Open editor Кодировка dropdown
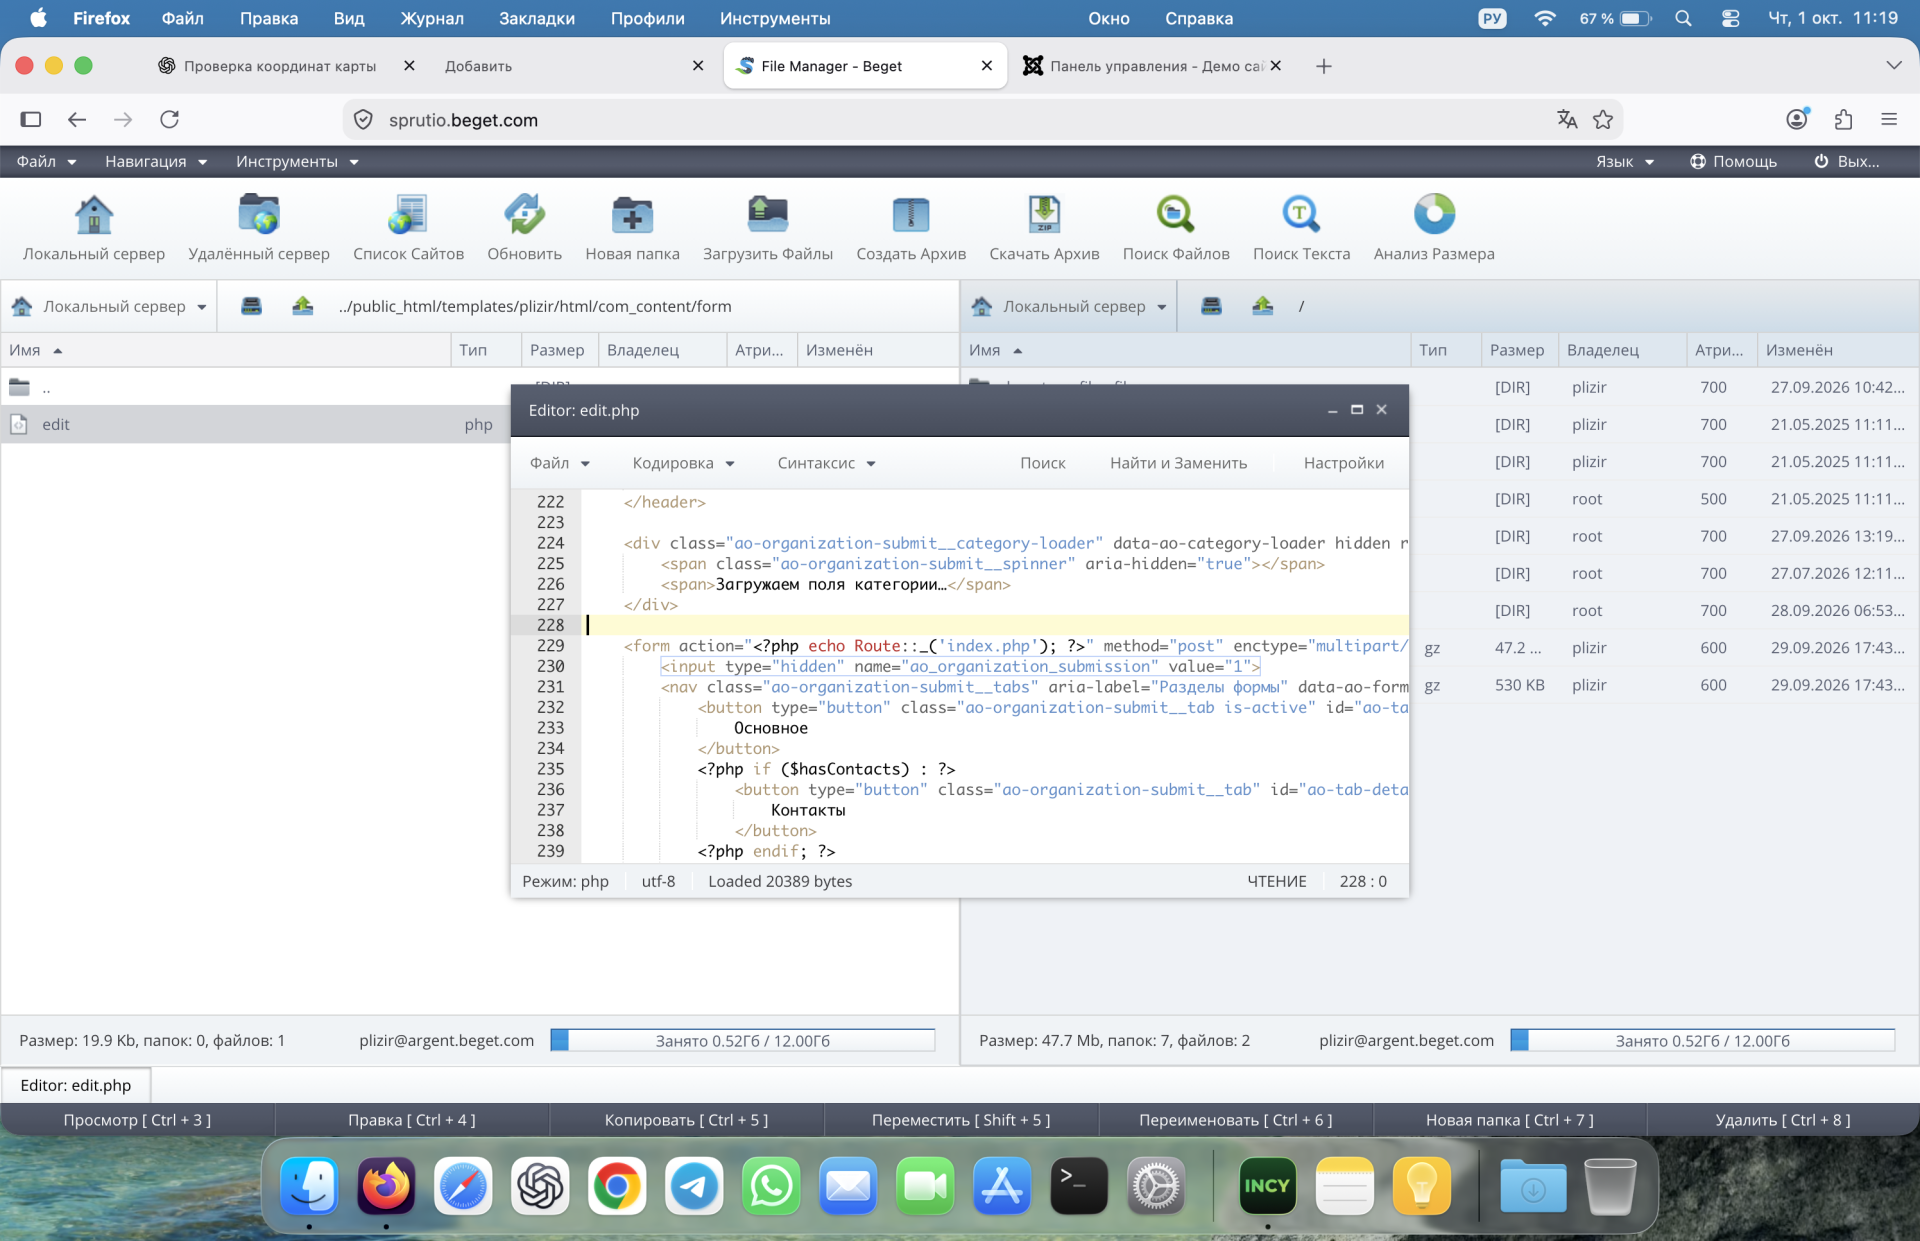The width and height of the screenshot is (1920, 1241). (683, 463)
